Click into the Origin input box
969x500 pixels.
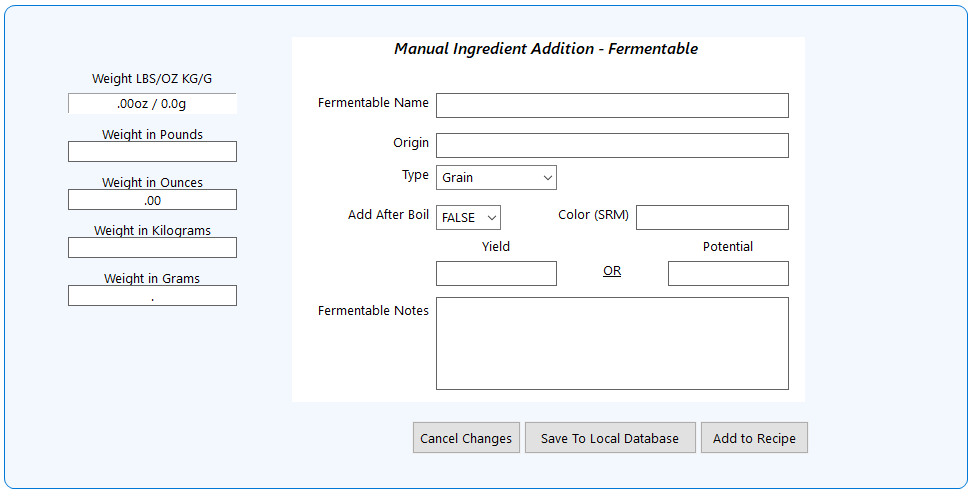point(612,146)
